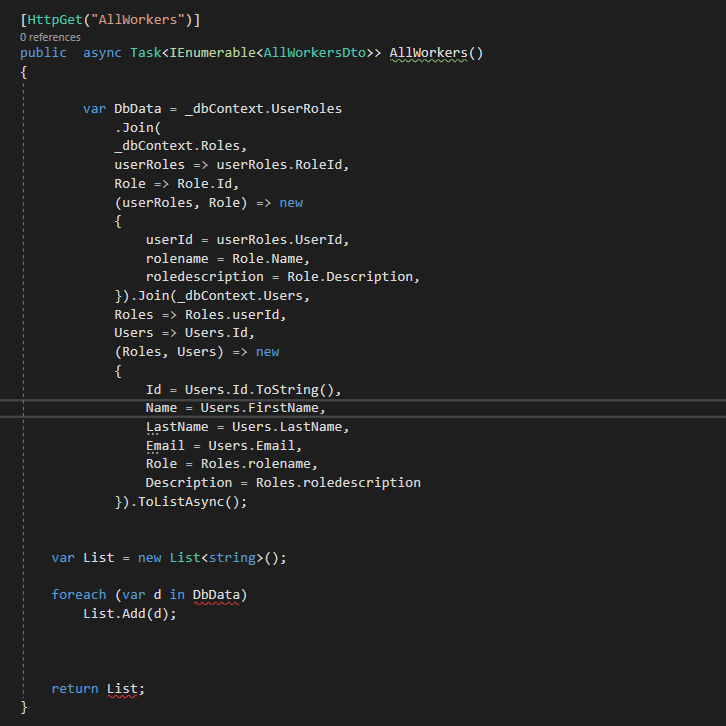Place cursor on the async keyword
The width and height of the screenshot is (726, 726).
[x=102, y=53]
